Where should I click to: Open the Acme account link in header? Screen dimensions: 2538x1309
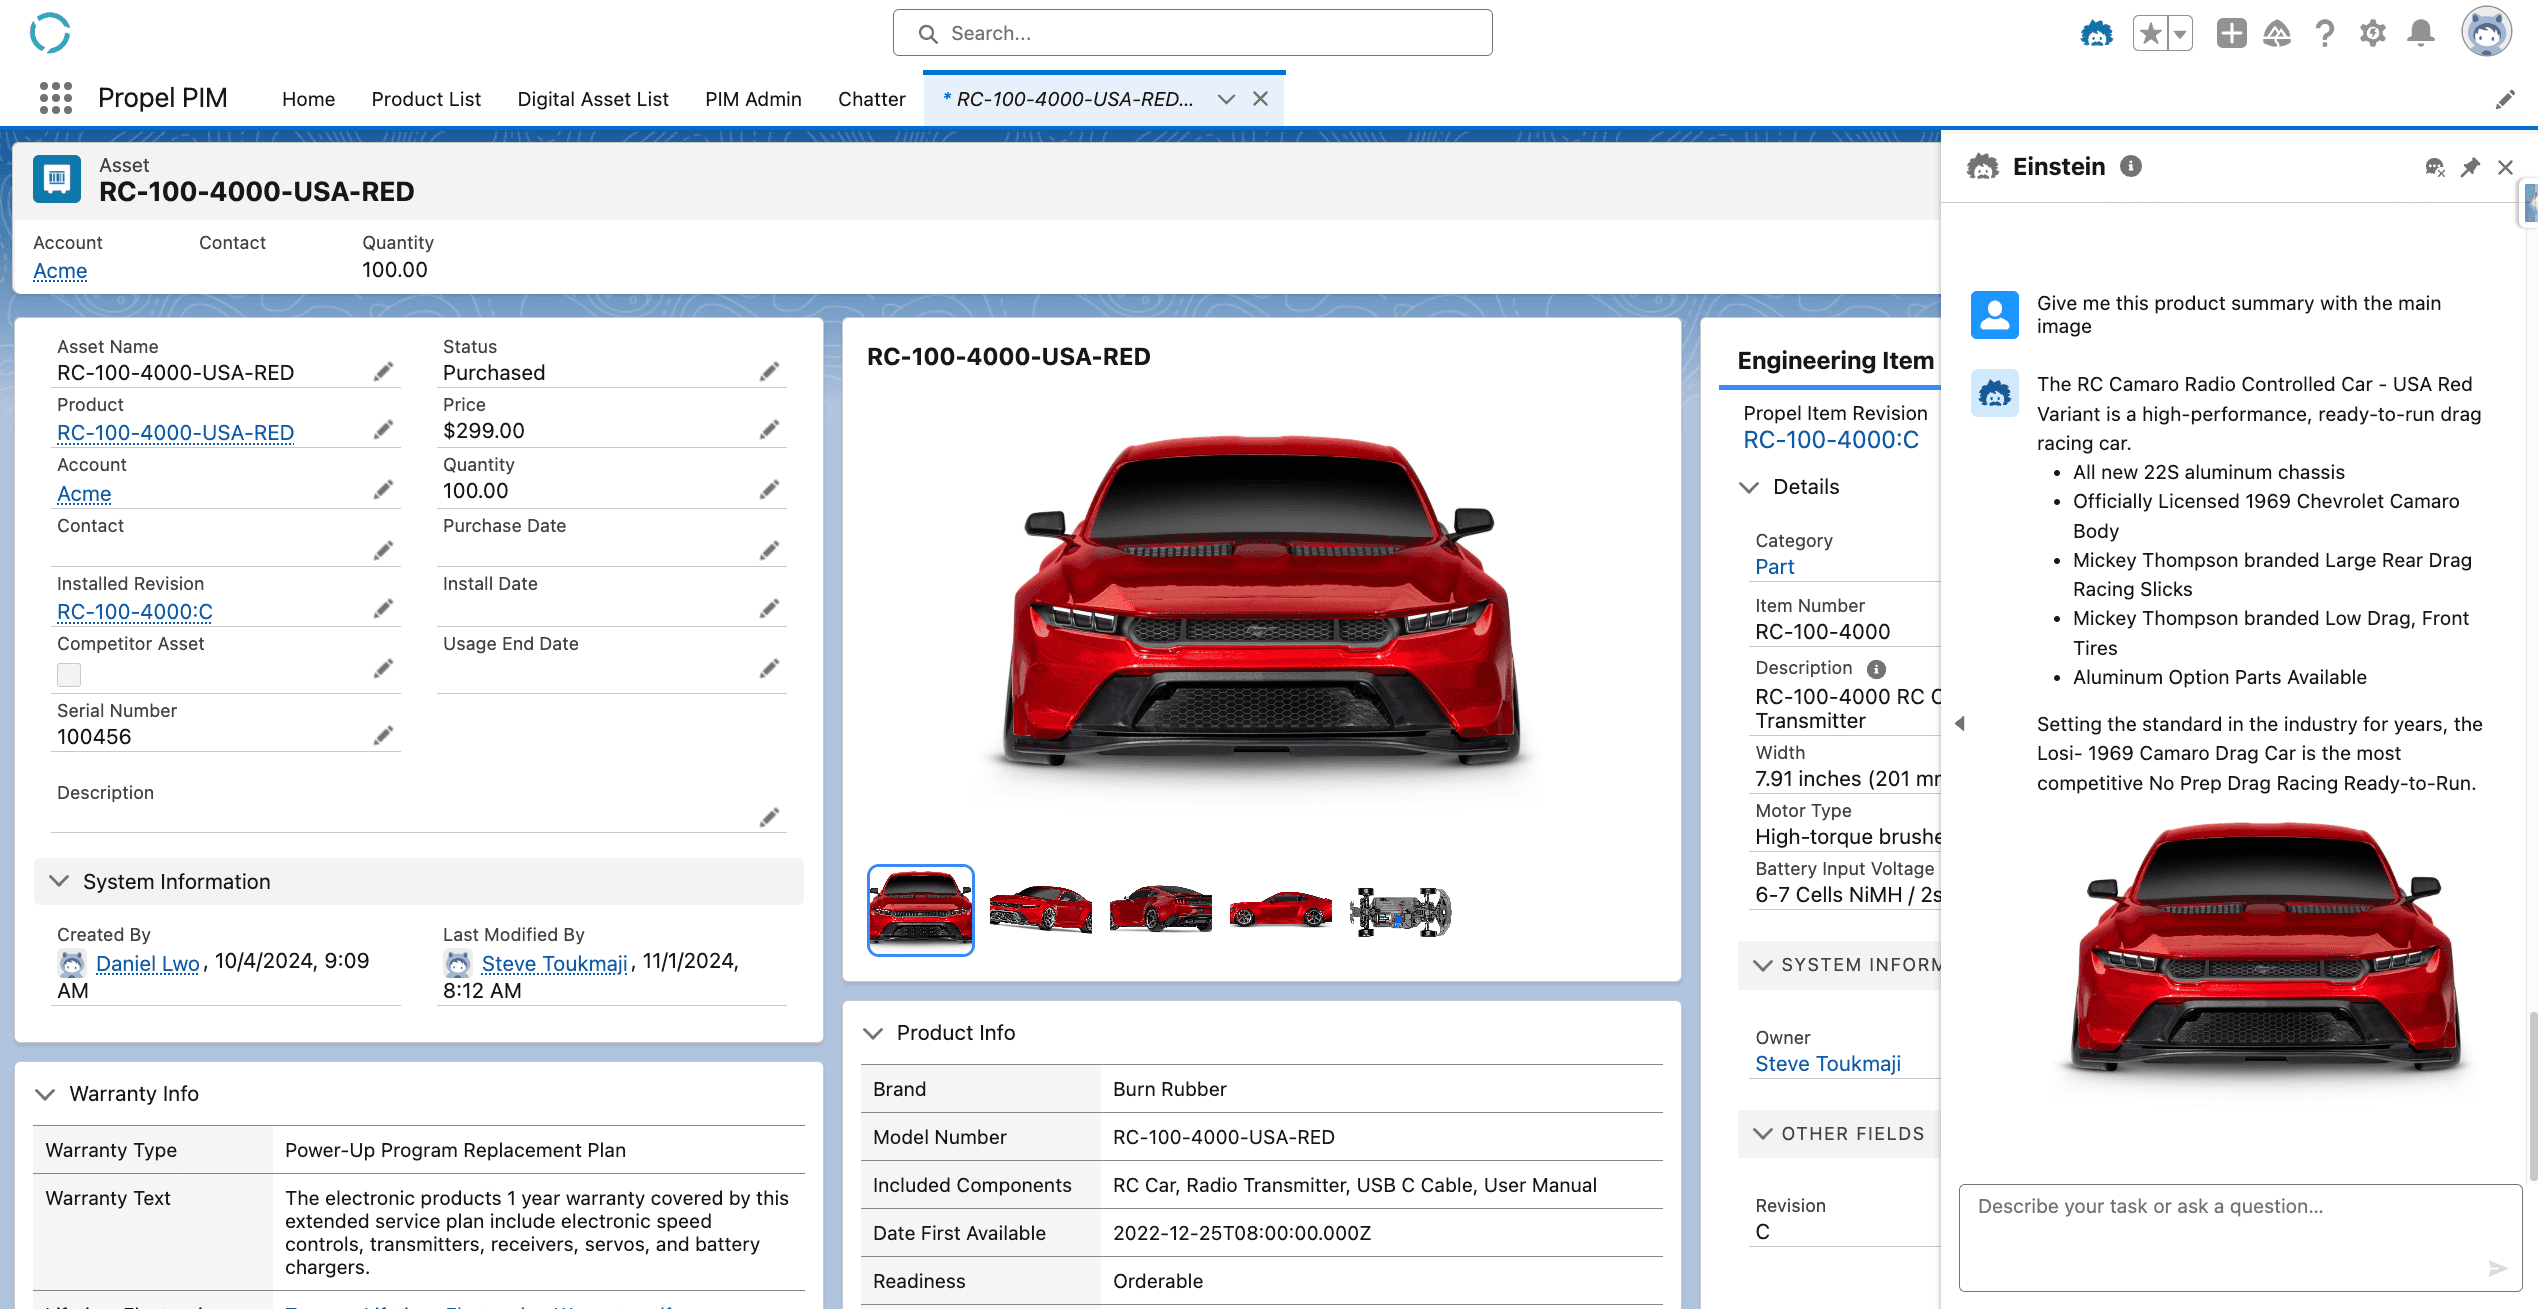(x=60, y=271)
